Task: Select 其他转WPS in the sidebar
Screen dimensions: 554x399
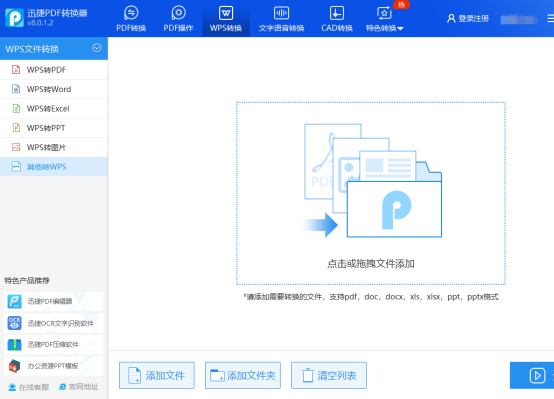Action: 54,166
